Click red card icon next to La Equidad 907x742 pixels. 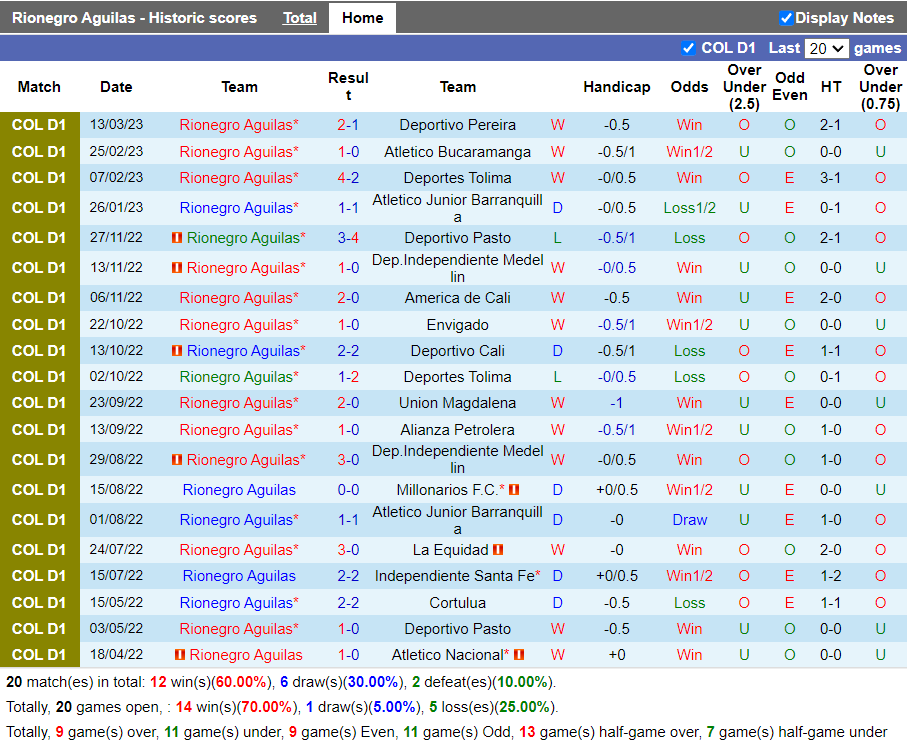(x=497, y=550)
